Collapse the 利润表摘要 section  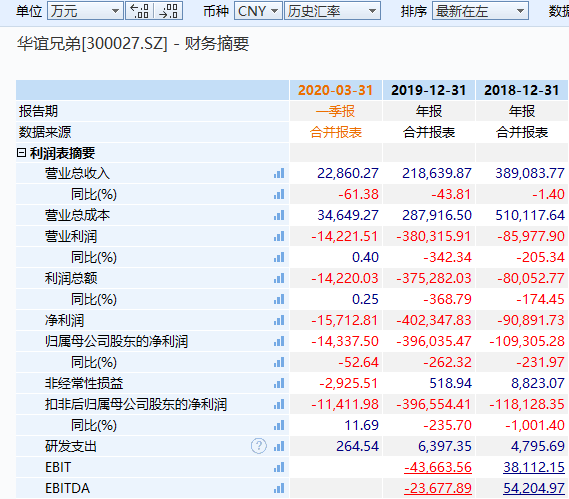[x=21, y=153]
